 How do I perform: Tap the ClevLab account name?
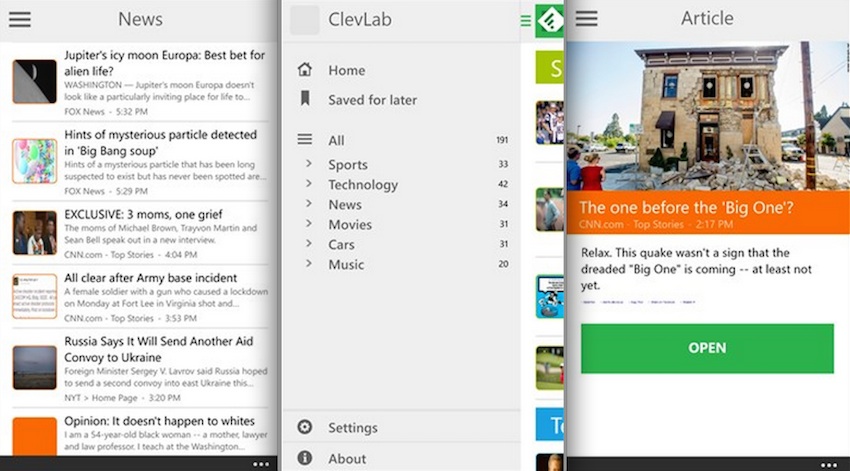tap(359, 20)
